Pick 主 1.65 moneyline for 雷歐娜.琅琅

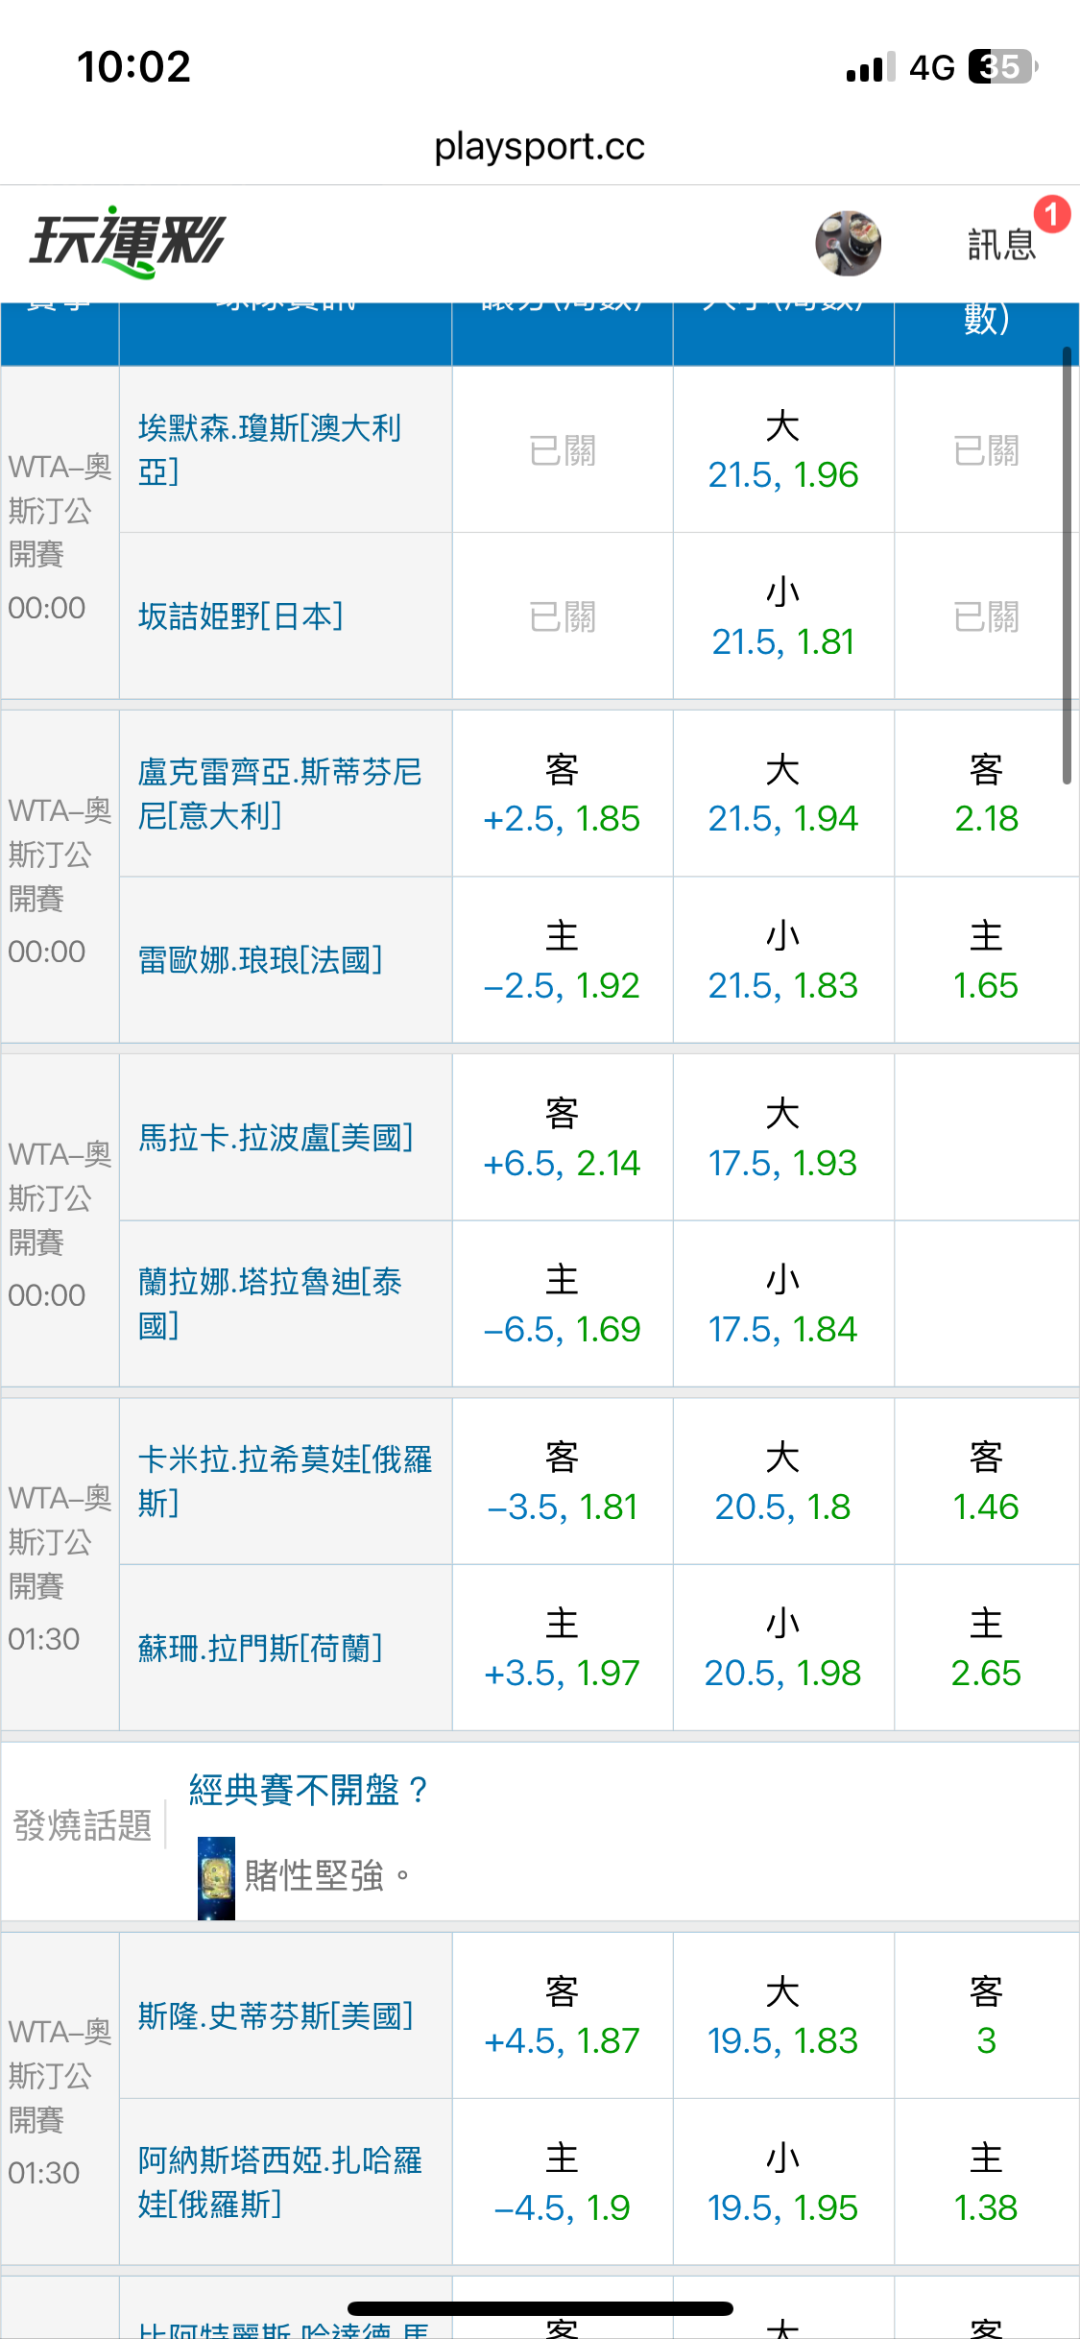(985, 961)
